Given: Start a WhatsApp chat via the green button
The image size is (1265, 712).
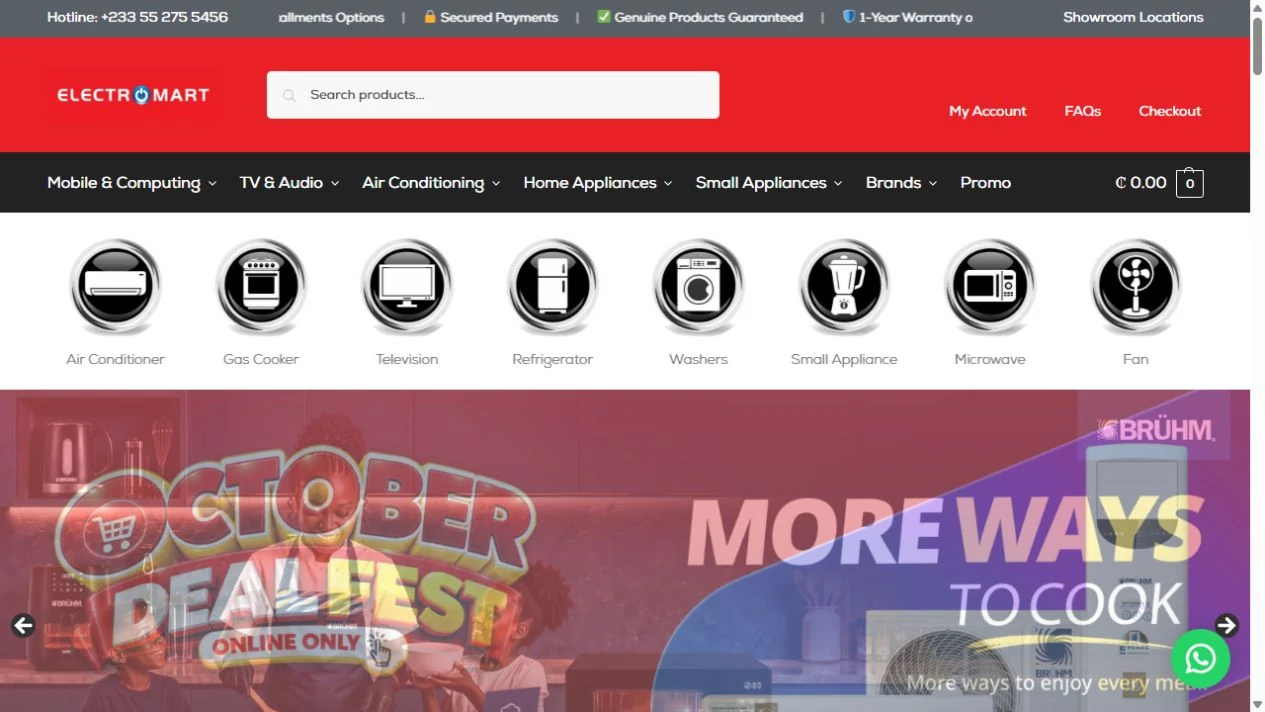Looking at the screenshot, I should pos(1200,658).
